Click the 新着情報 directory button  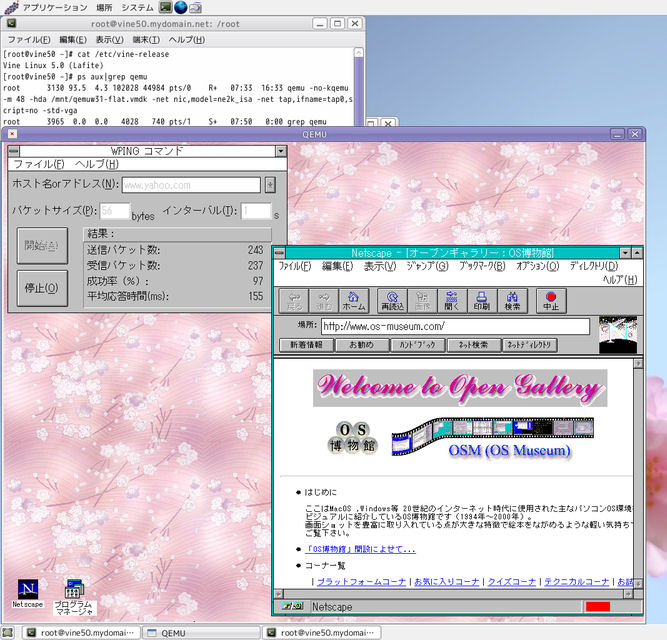coord(306,345)
